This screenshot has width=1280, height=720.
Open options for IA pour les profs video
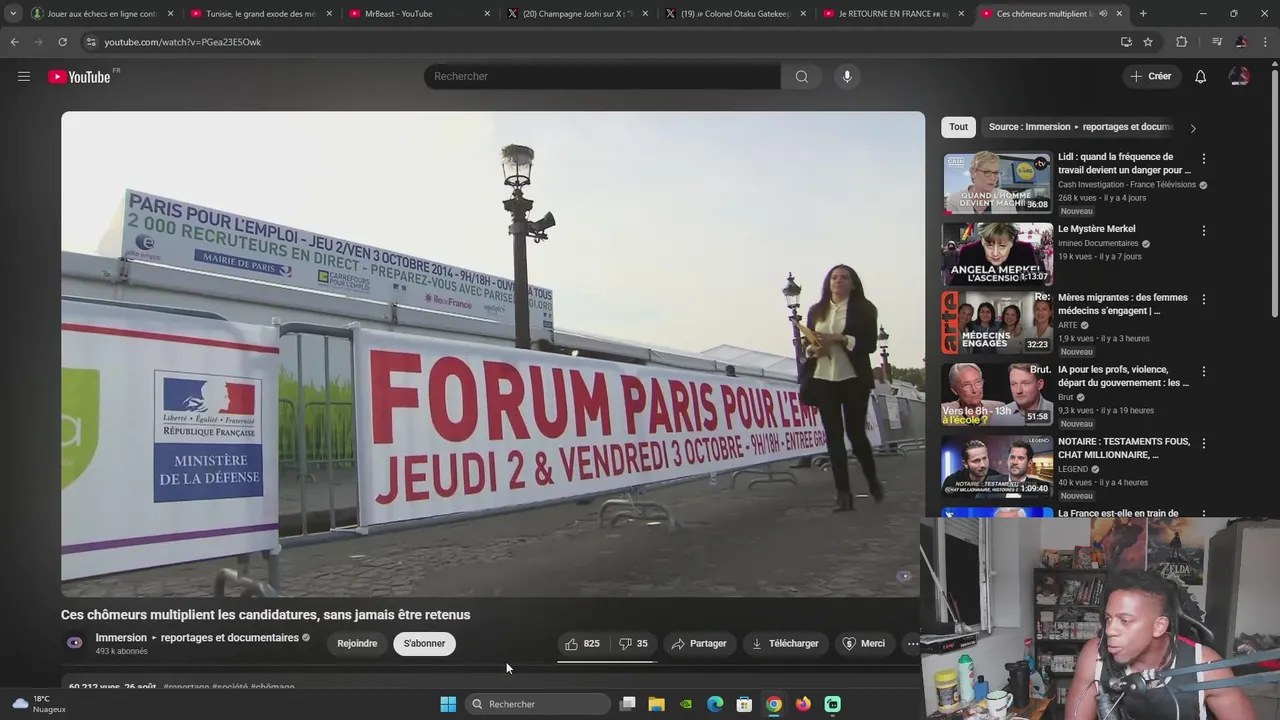[1203, 371]
